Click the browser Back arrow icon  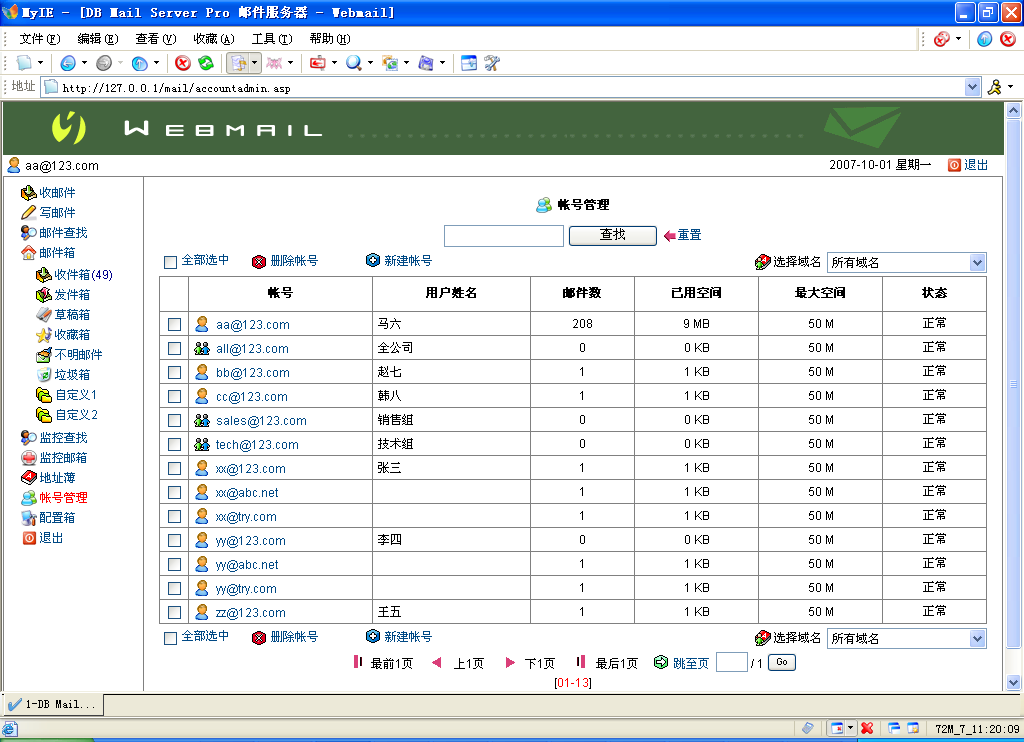68,63
